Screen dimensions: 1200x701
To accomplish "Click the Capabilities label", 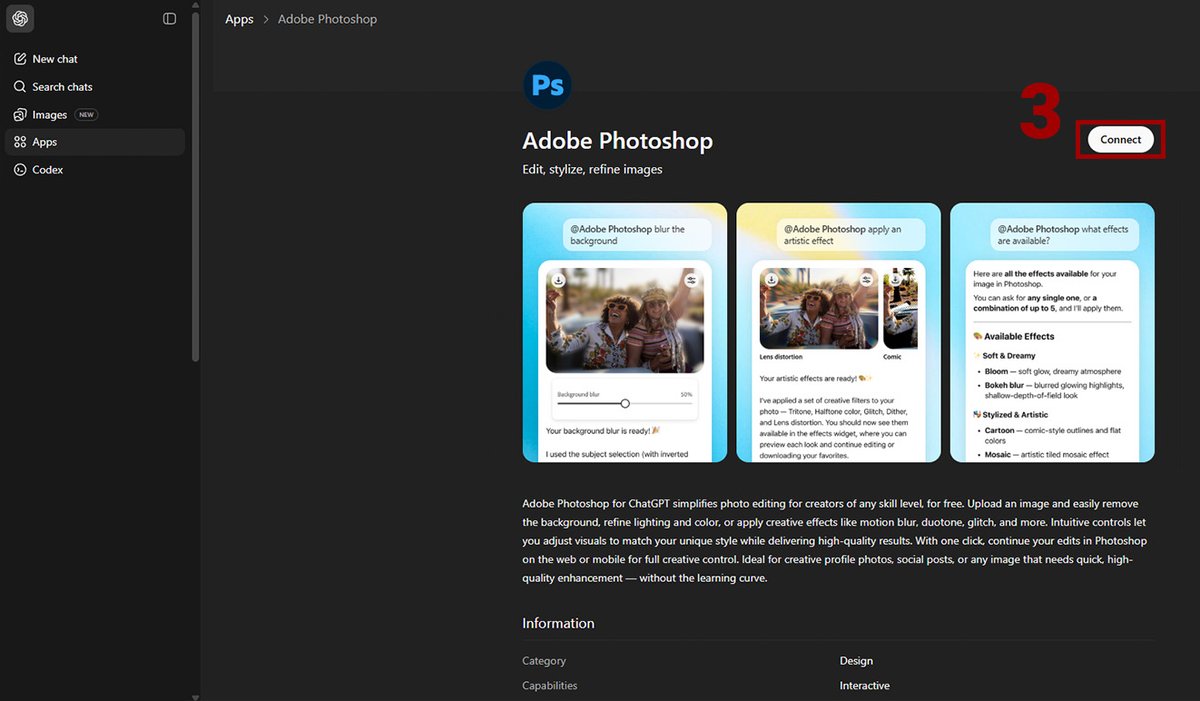I will [x=550, y=686].
